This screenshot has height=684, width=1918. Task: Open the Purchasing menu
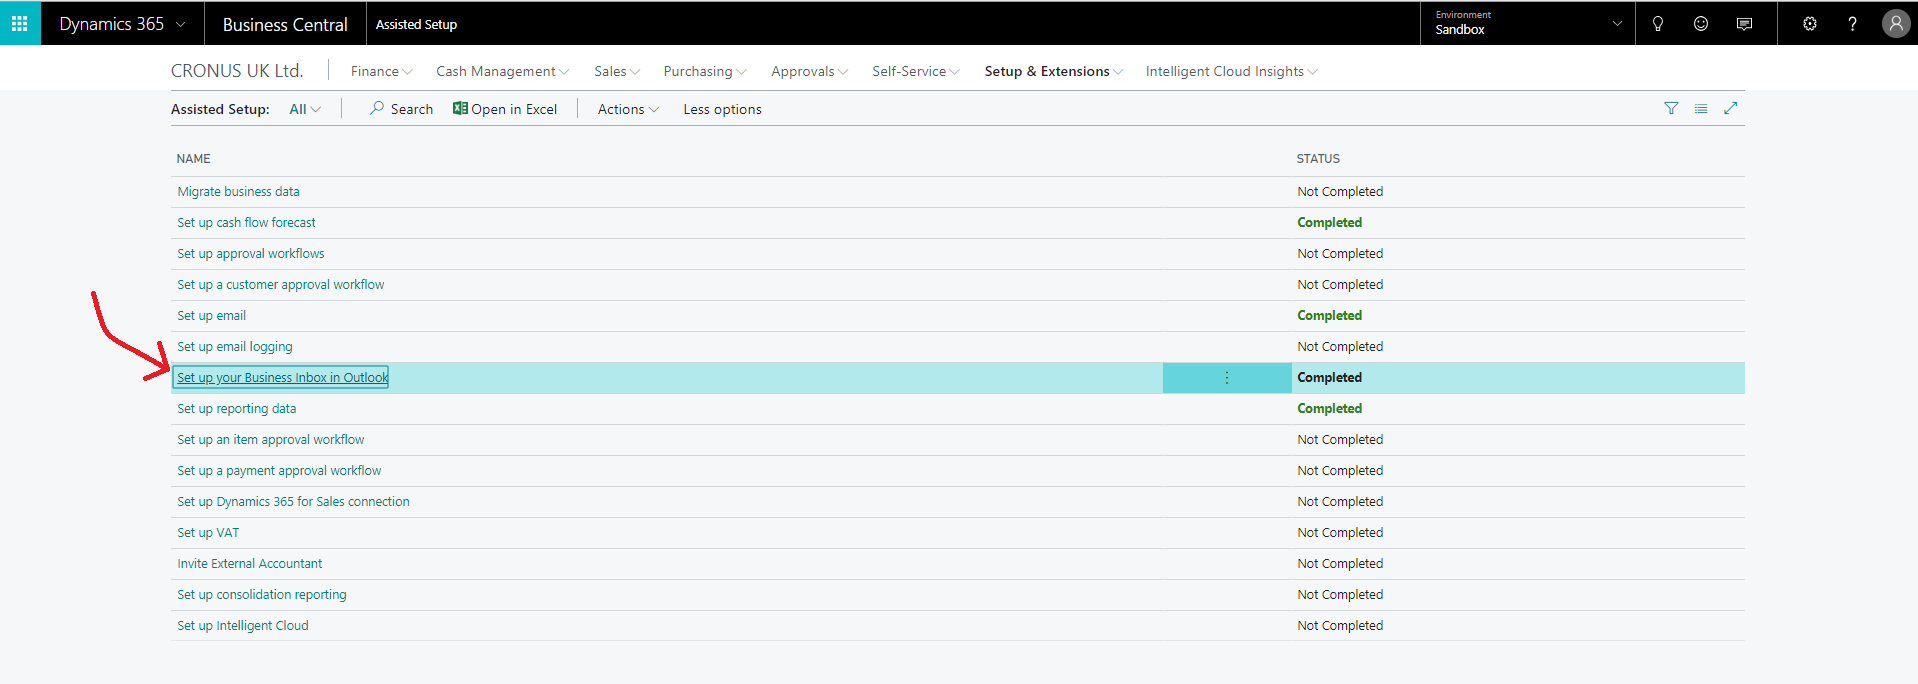[x=704, y=71]
